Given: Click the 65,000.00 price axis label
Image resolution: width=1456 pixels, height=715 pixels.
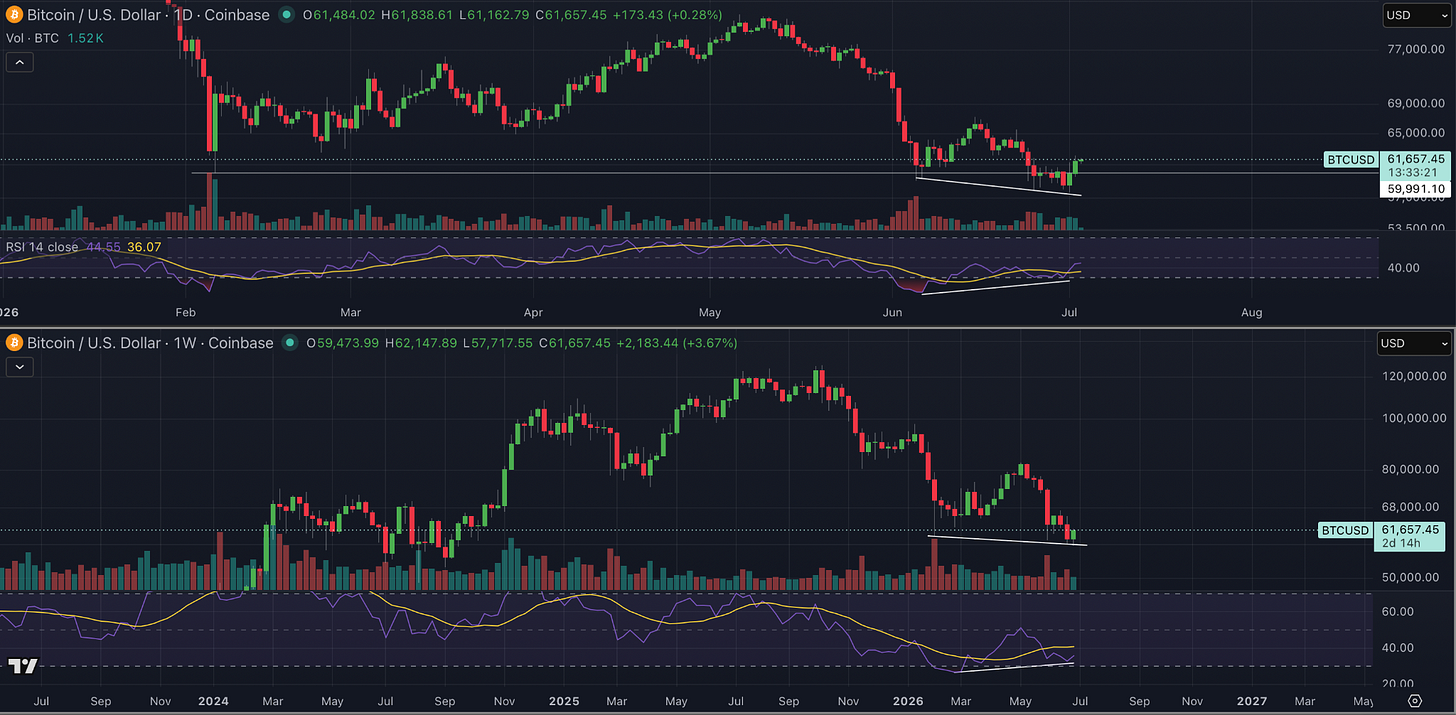Looking at the screenshot, I should tap(1415, 132).
